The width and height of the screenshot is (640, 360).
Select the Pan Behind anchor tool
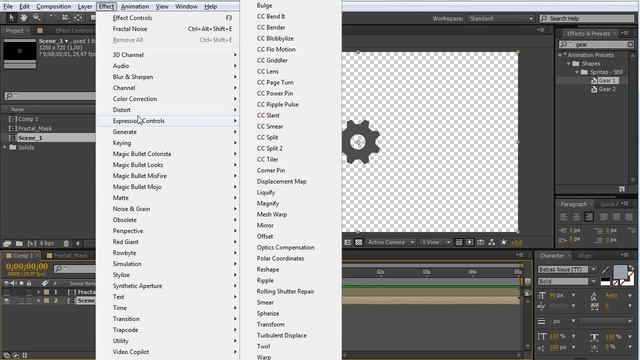click(x=78, y=18)
